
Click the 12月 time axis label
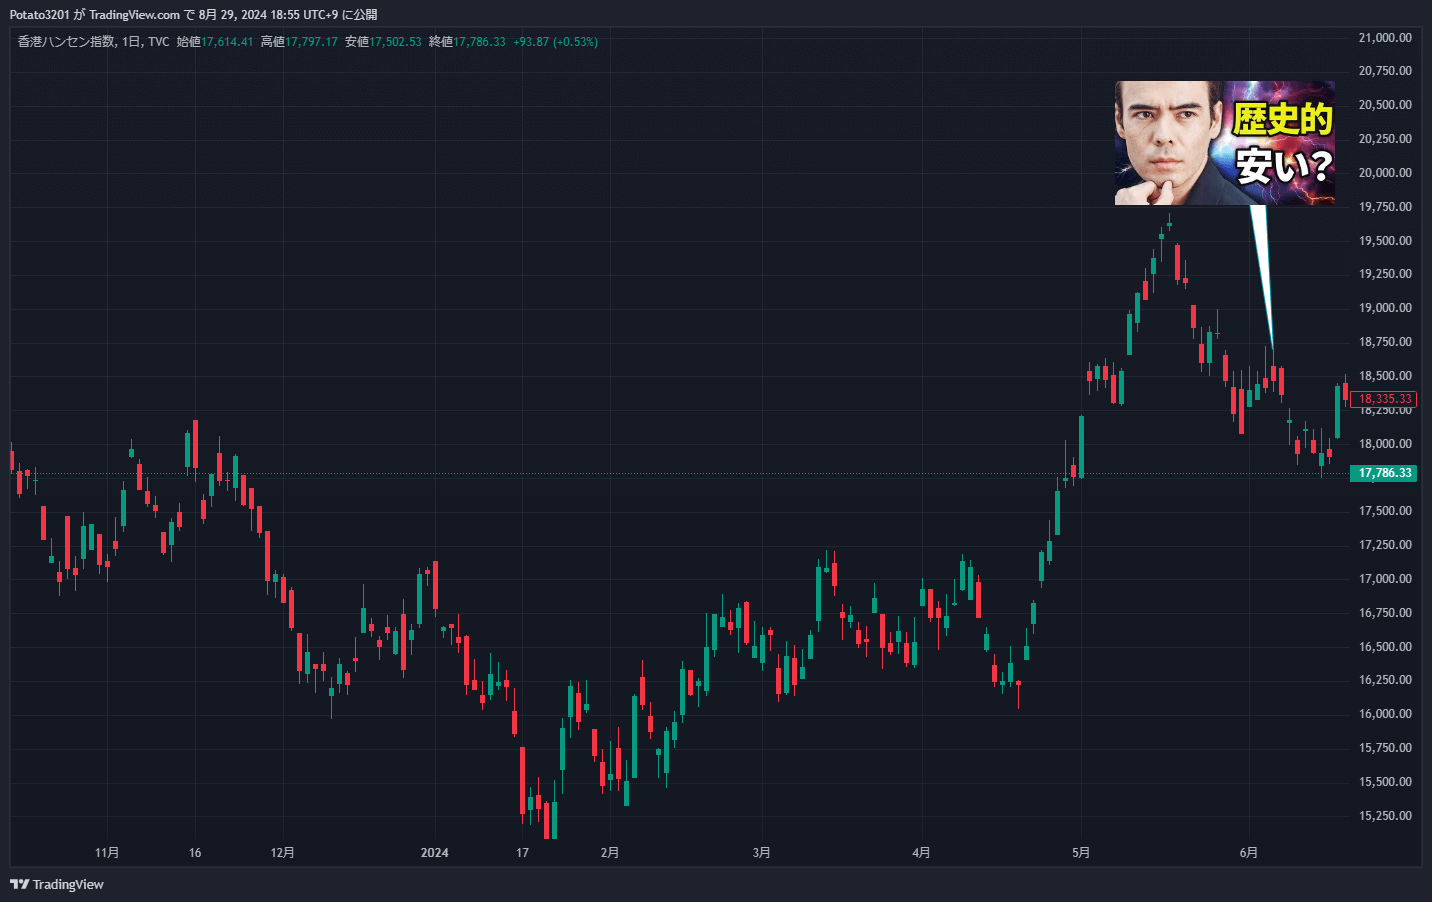point(283,853)
